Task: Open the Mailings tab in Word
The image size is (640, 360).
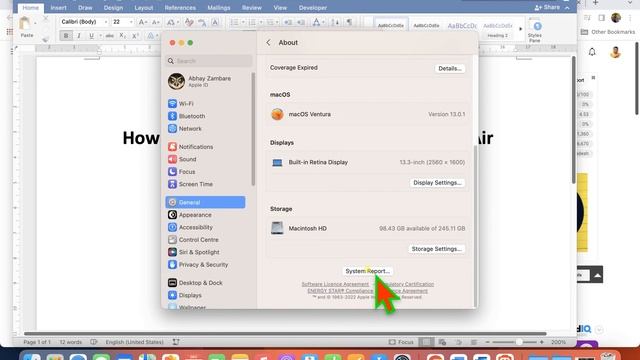Action: (x=219, y=8)
